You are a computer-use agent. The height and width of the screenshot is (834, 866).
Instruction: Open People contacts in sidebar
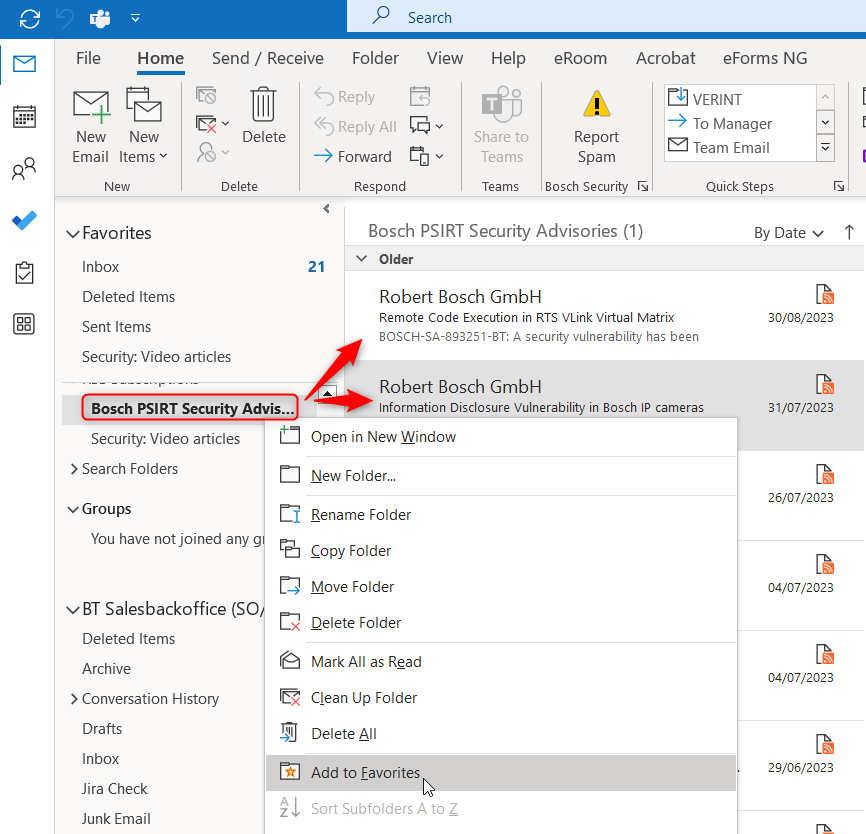[25, 169]
